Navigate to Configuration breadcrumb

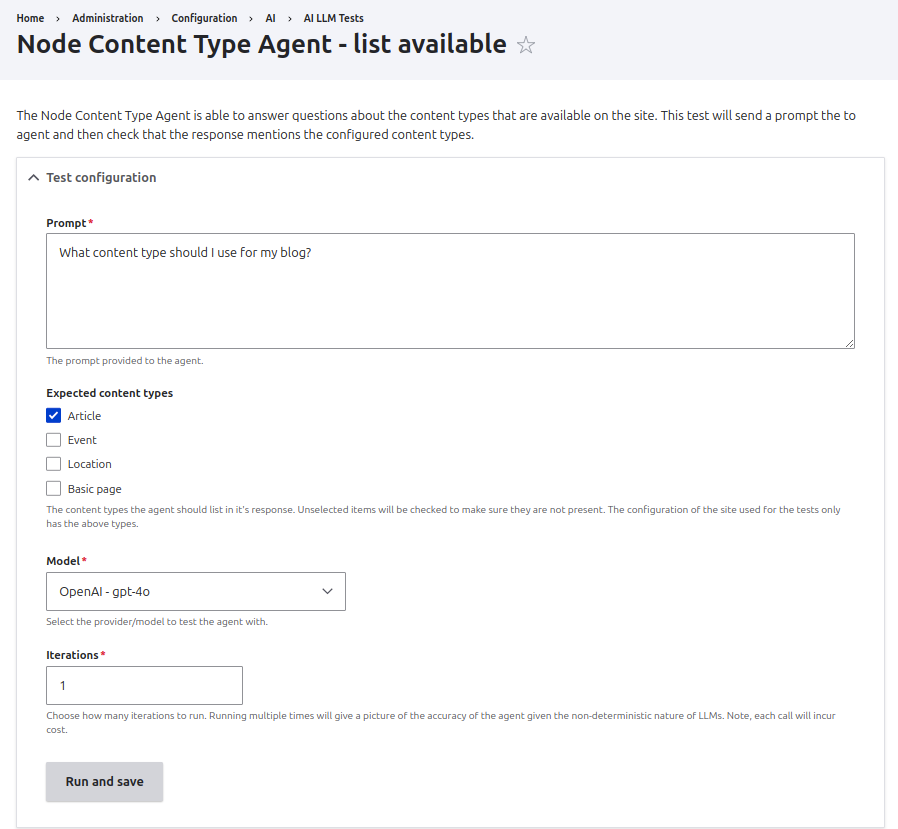[x=204, y=18]
